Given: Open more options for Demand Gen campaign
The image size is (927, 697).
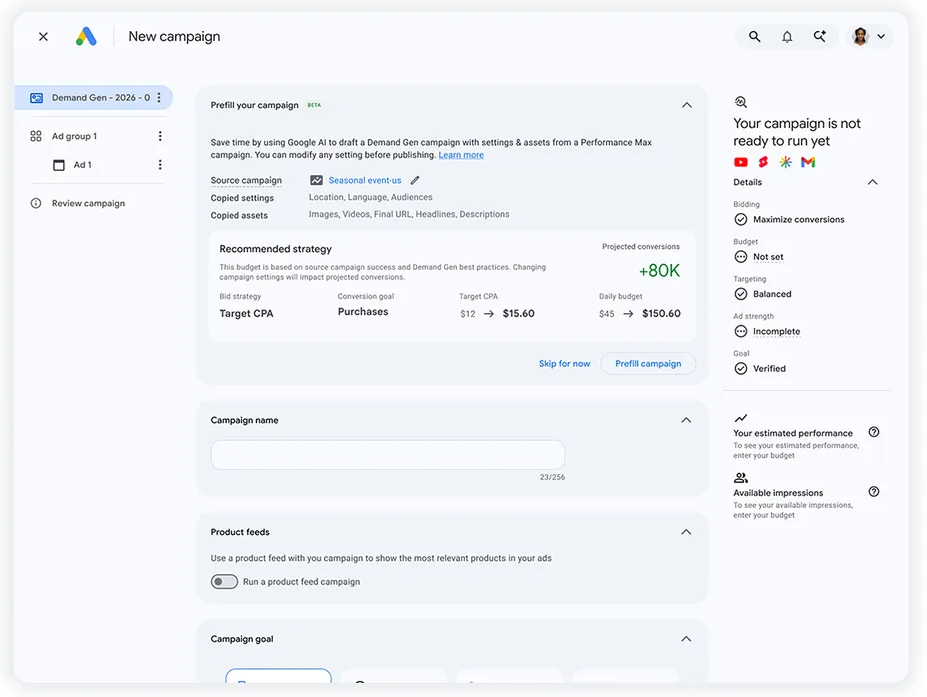Looking at the screenshot, I should (x=159, y=98).
